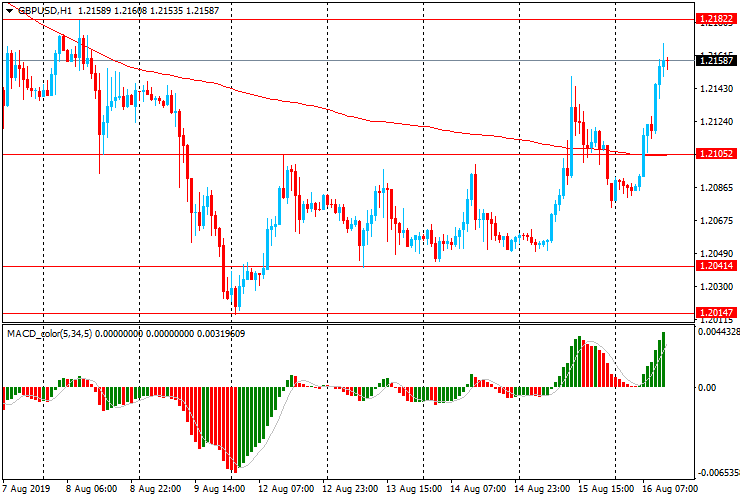Click the MACD scale value -0.006535
Screen dimensions: 740x500
tap(718, 473)
